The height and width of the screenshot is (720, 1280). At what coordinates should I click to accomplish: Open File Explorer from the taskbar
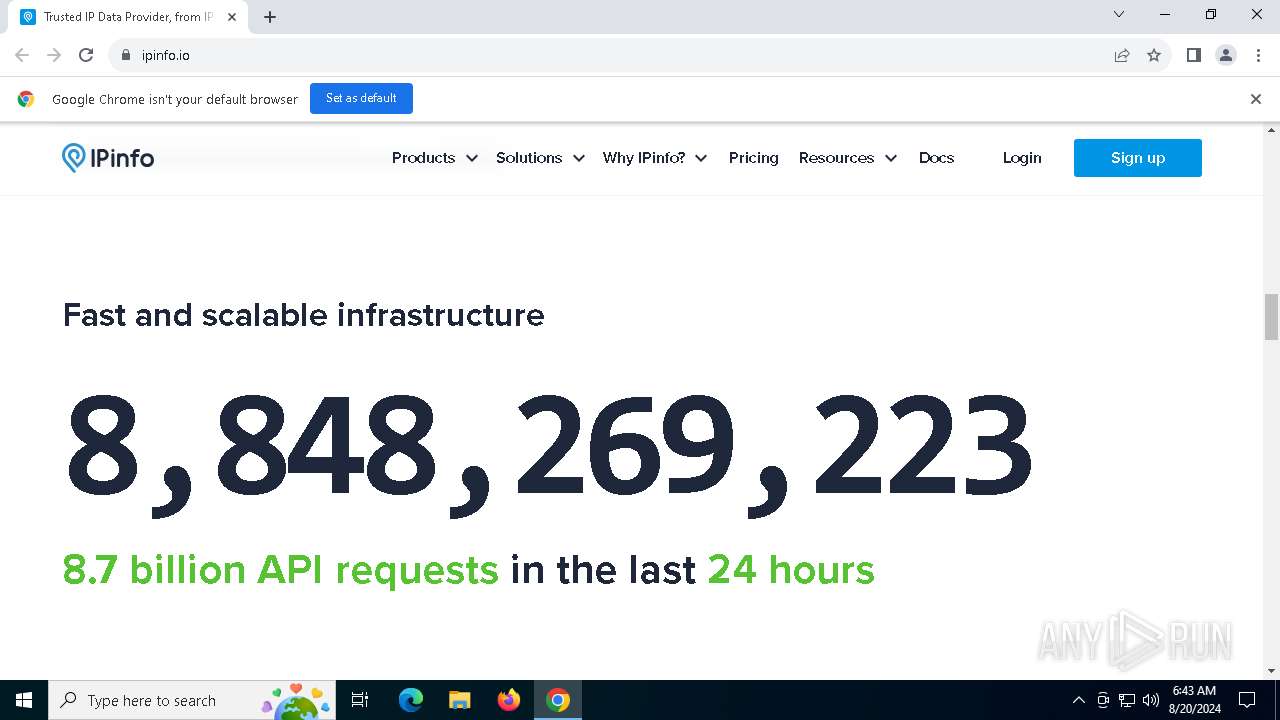(460, 700)
